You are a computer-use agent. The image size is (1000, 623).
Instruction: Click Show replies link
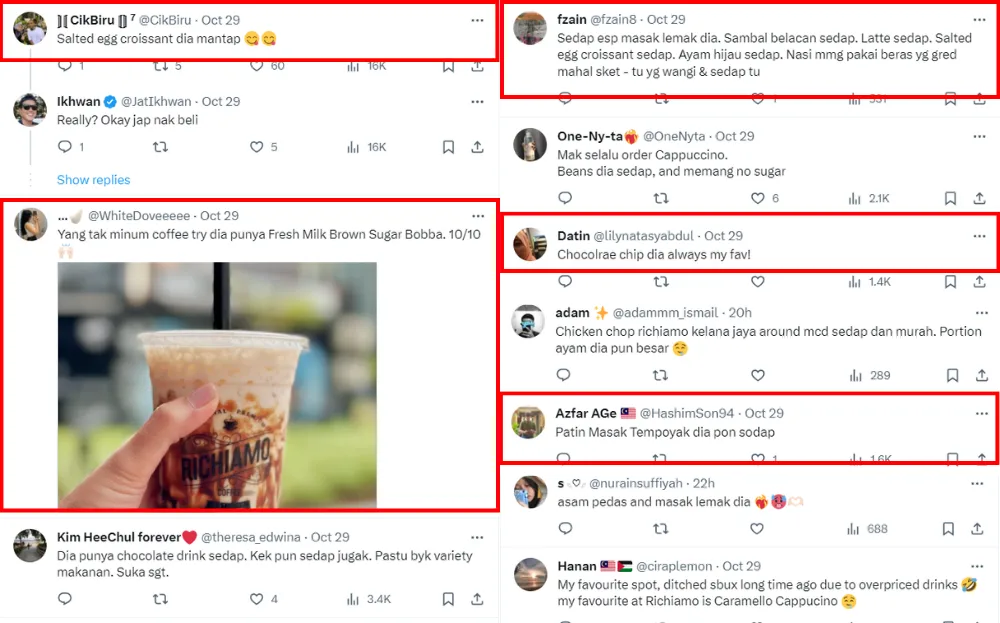point(93,180)
